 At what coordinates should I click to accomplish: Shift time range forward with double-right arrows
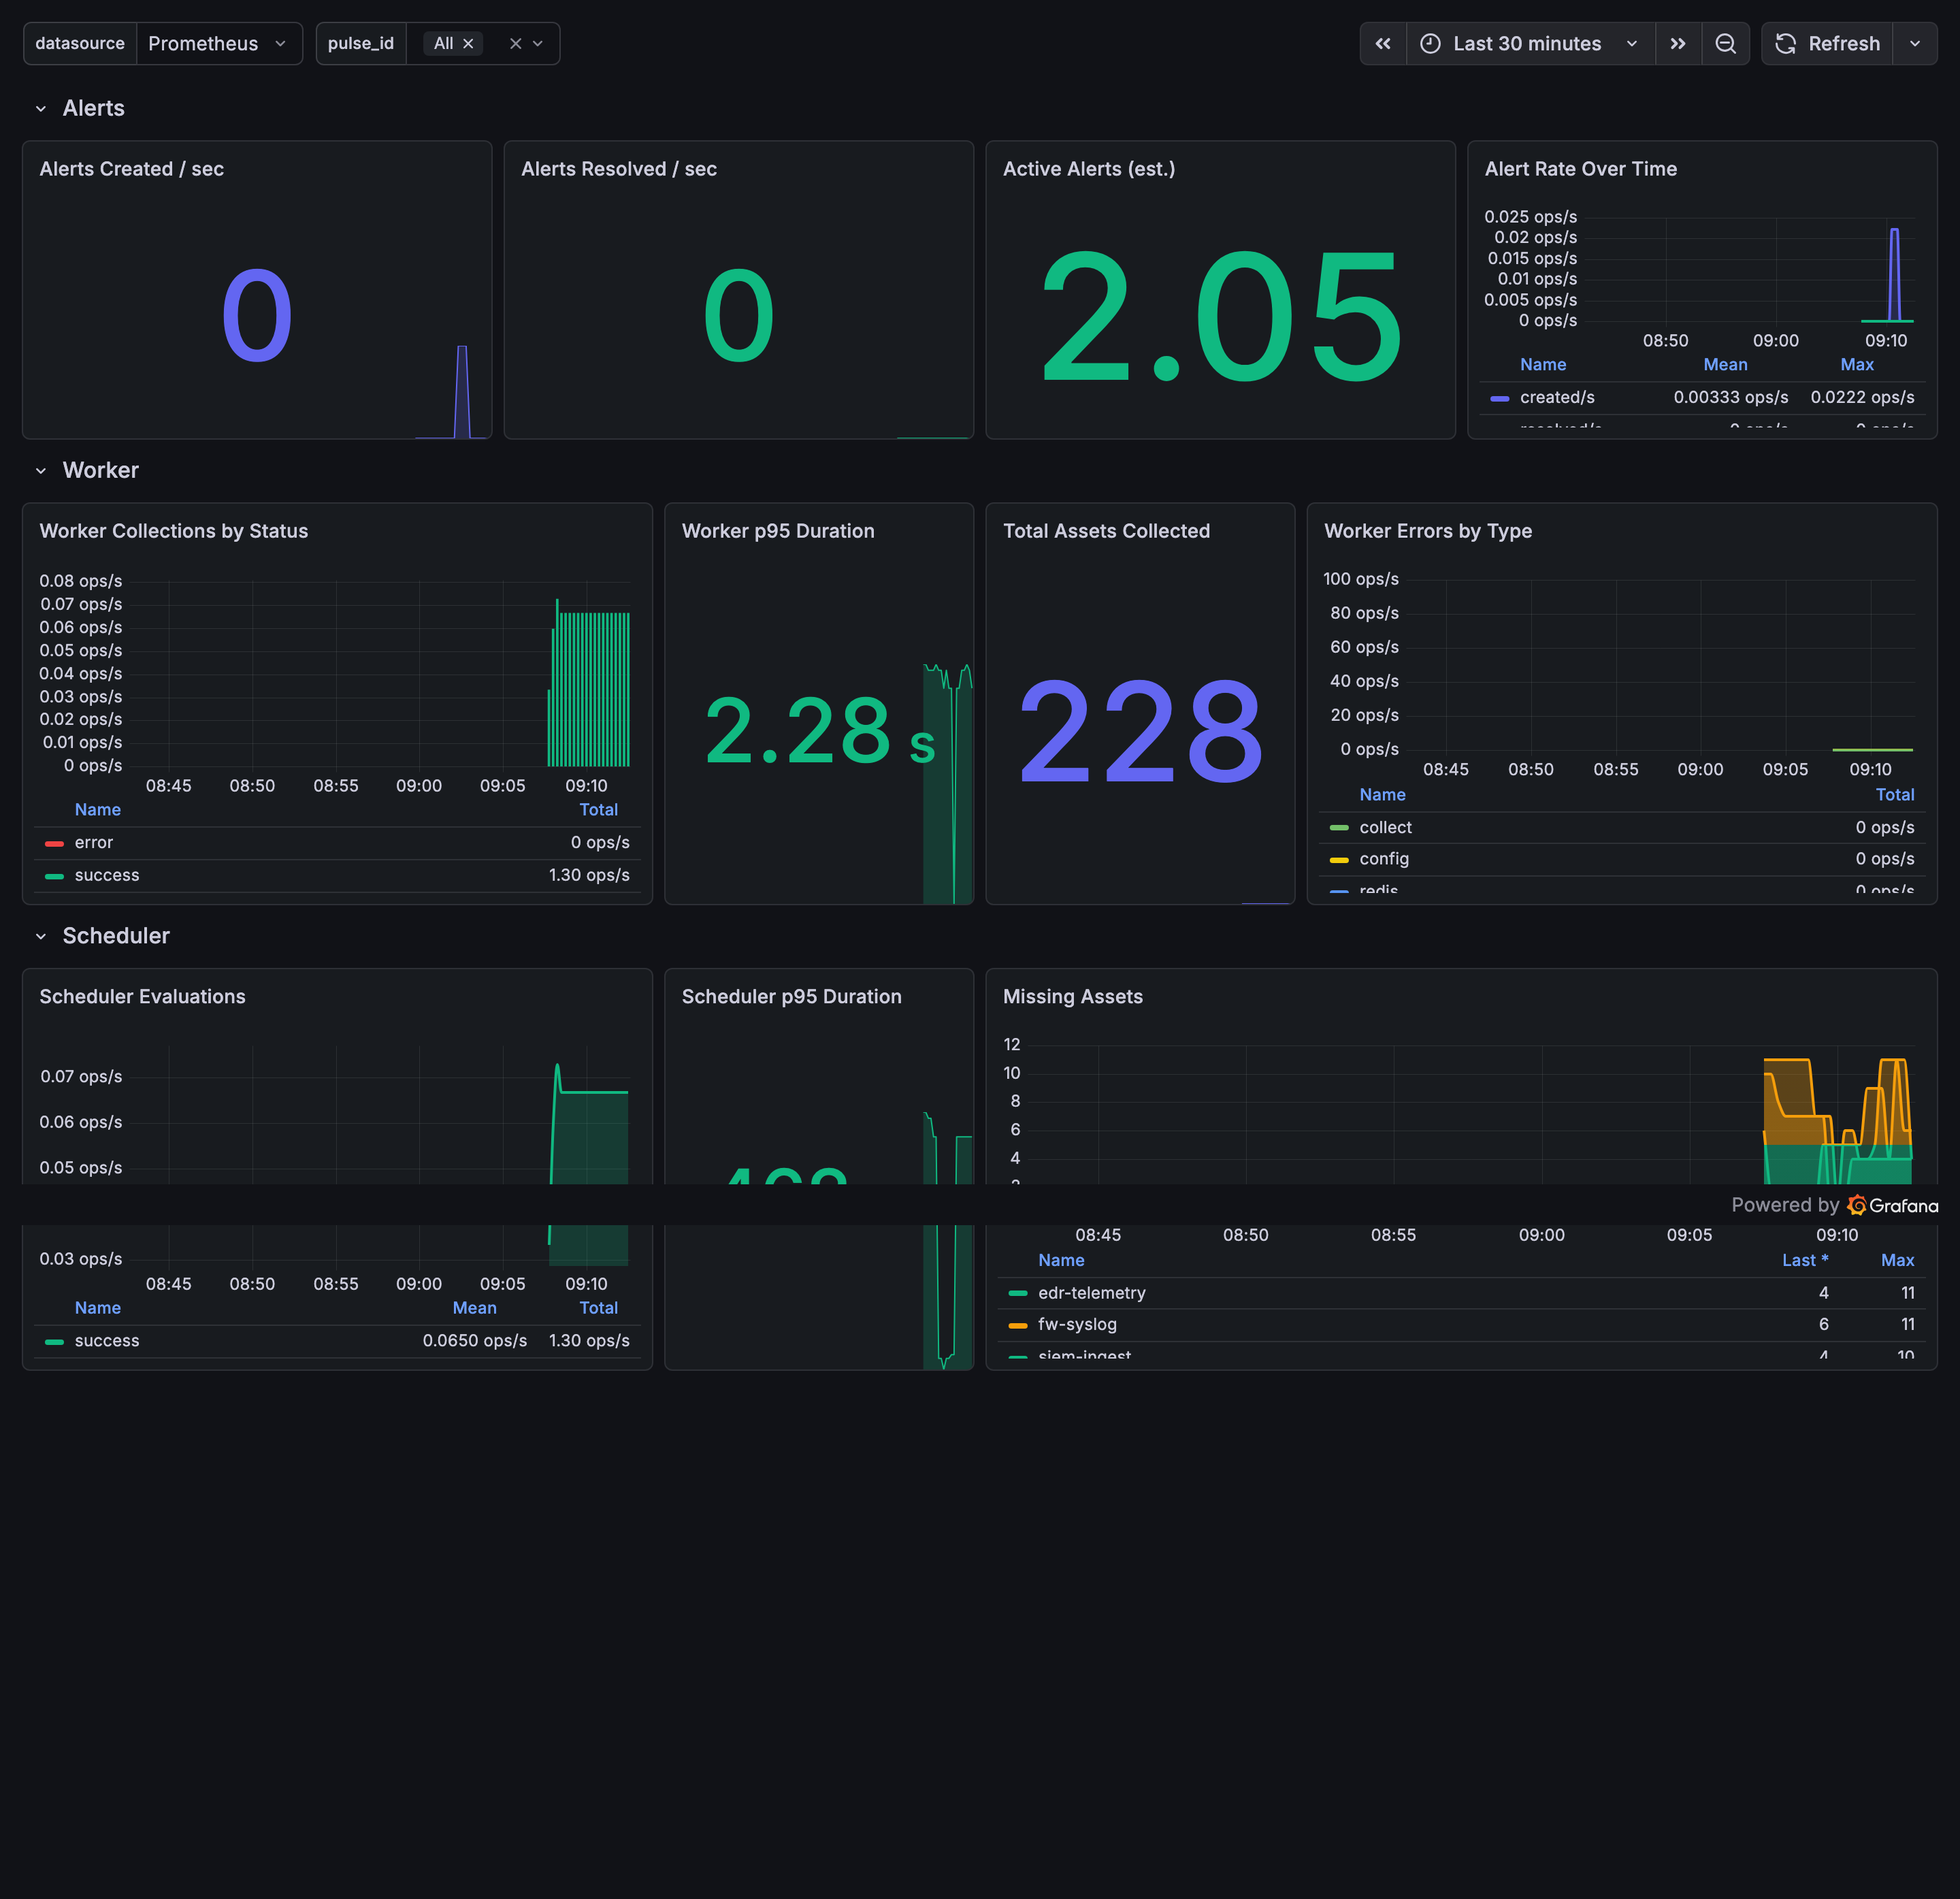(x=1678, y=44)
